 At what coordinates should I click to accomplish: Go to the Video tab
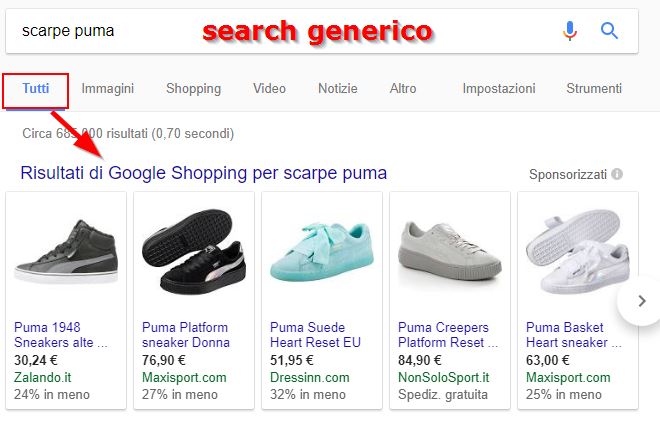point(269,89)
